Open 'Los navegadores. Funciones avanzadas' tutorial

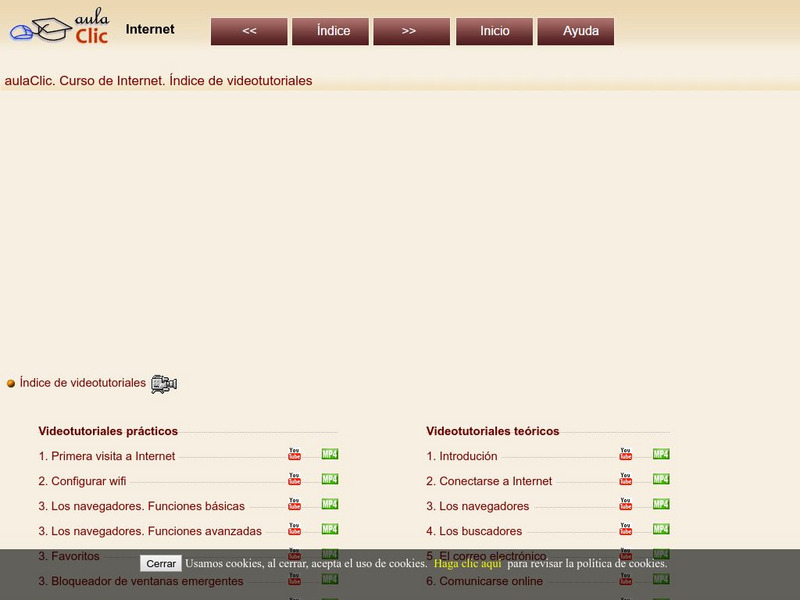tap(150, 531)
